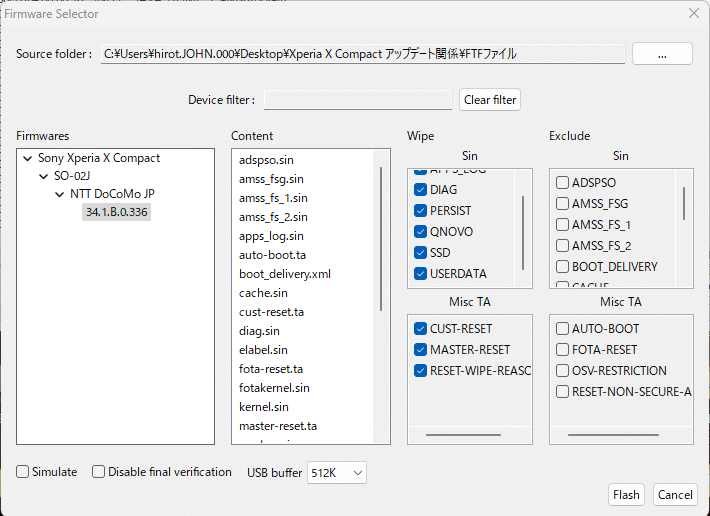This screenshot has height=516, width=710.
Task: Select boot_delivery.xml in Content list
Action: point(285,274)
